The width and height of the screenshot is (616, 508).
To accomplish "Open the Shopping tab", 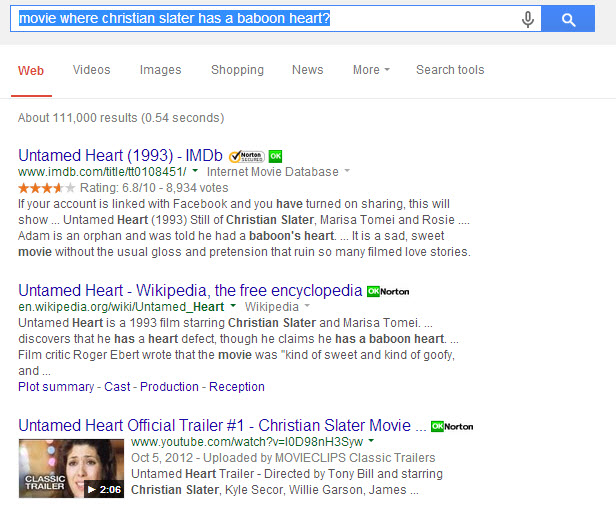I will [x=237, y=70].
